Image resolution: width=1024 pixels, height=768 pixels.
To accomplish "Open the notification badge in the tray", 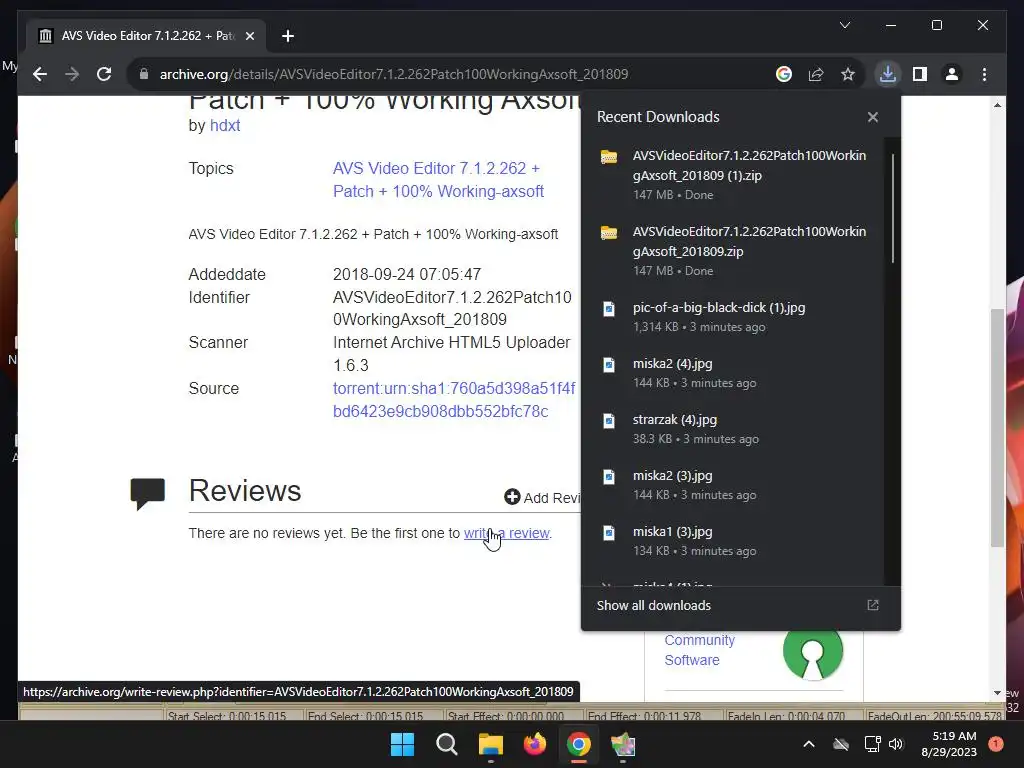I will point(996,743).
